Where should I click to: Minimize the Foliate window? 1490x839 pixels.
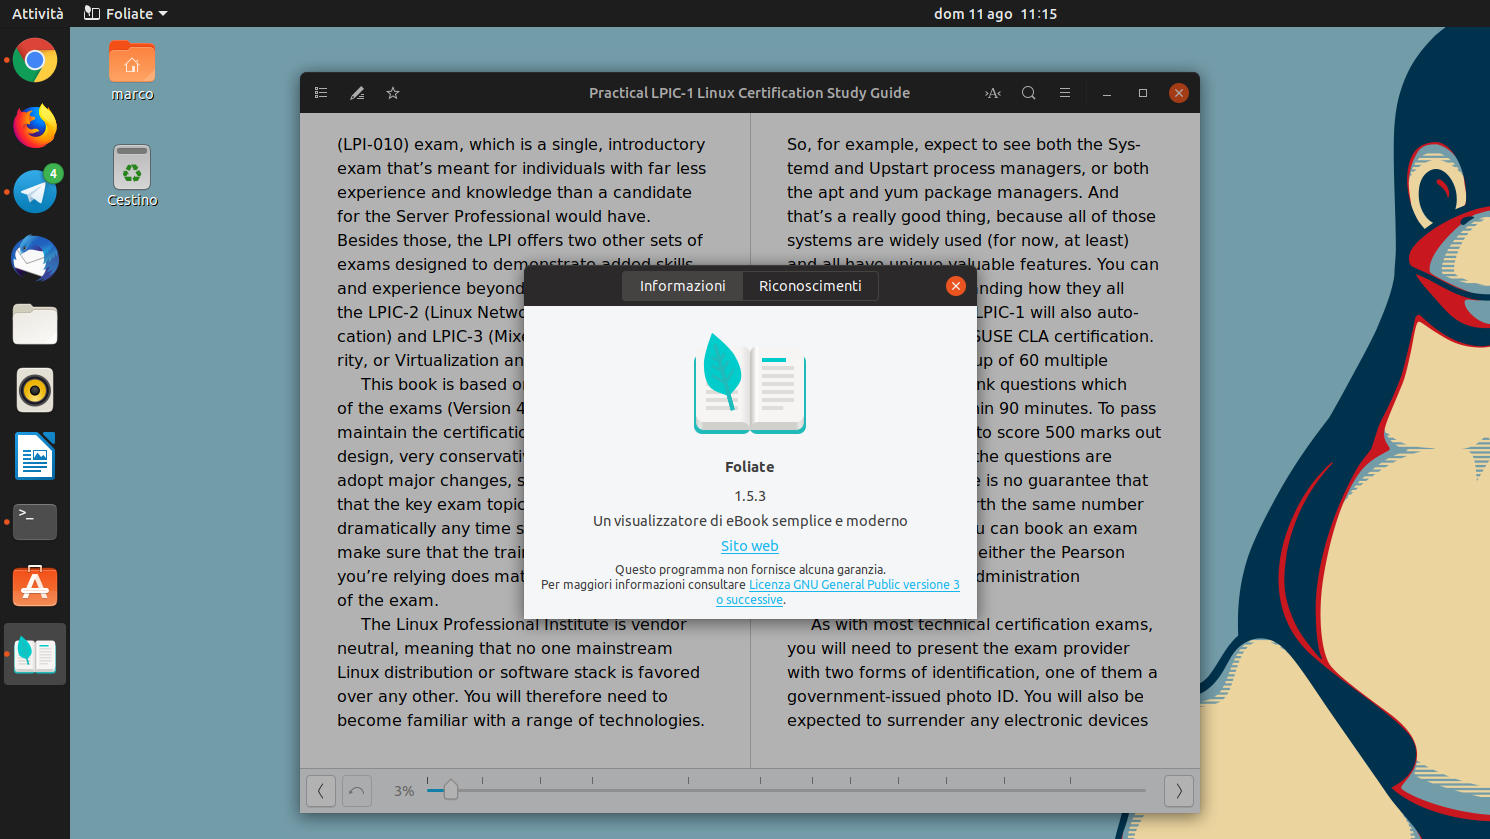(1107, 93)
